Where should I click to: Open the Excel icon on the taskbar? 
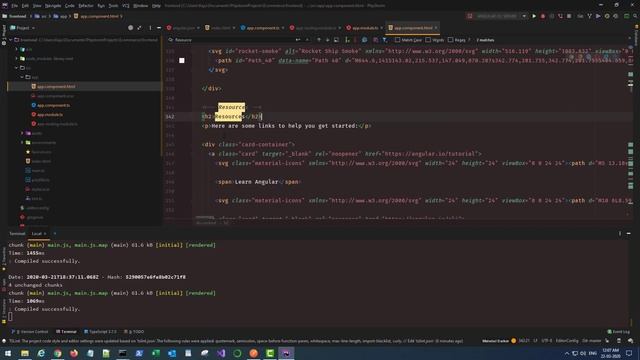click(156, 353)
